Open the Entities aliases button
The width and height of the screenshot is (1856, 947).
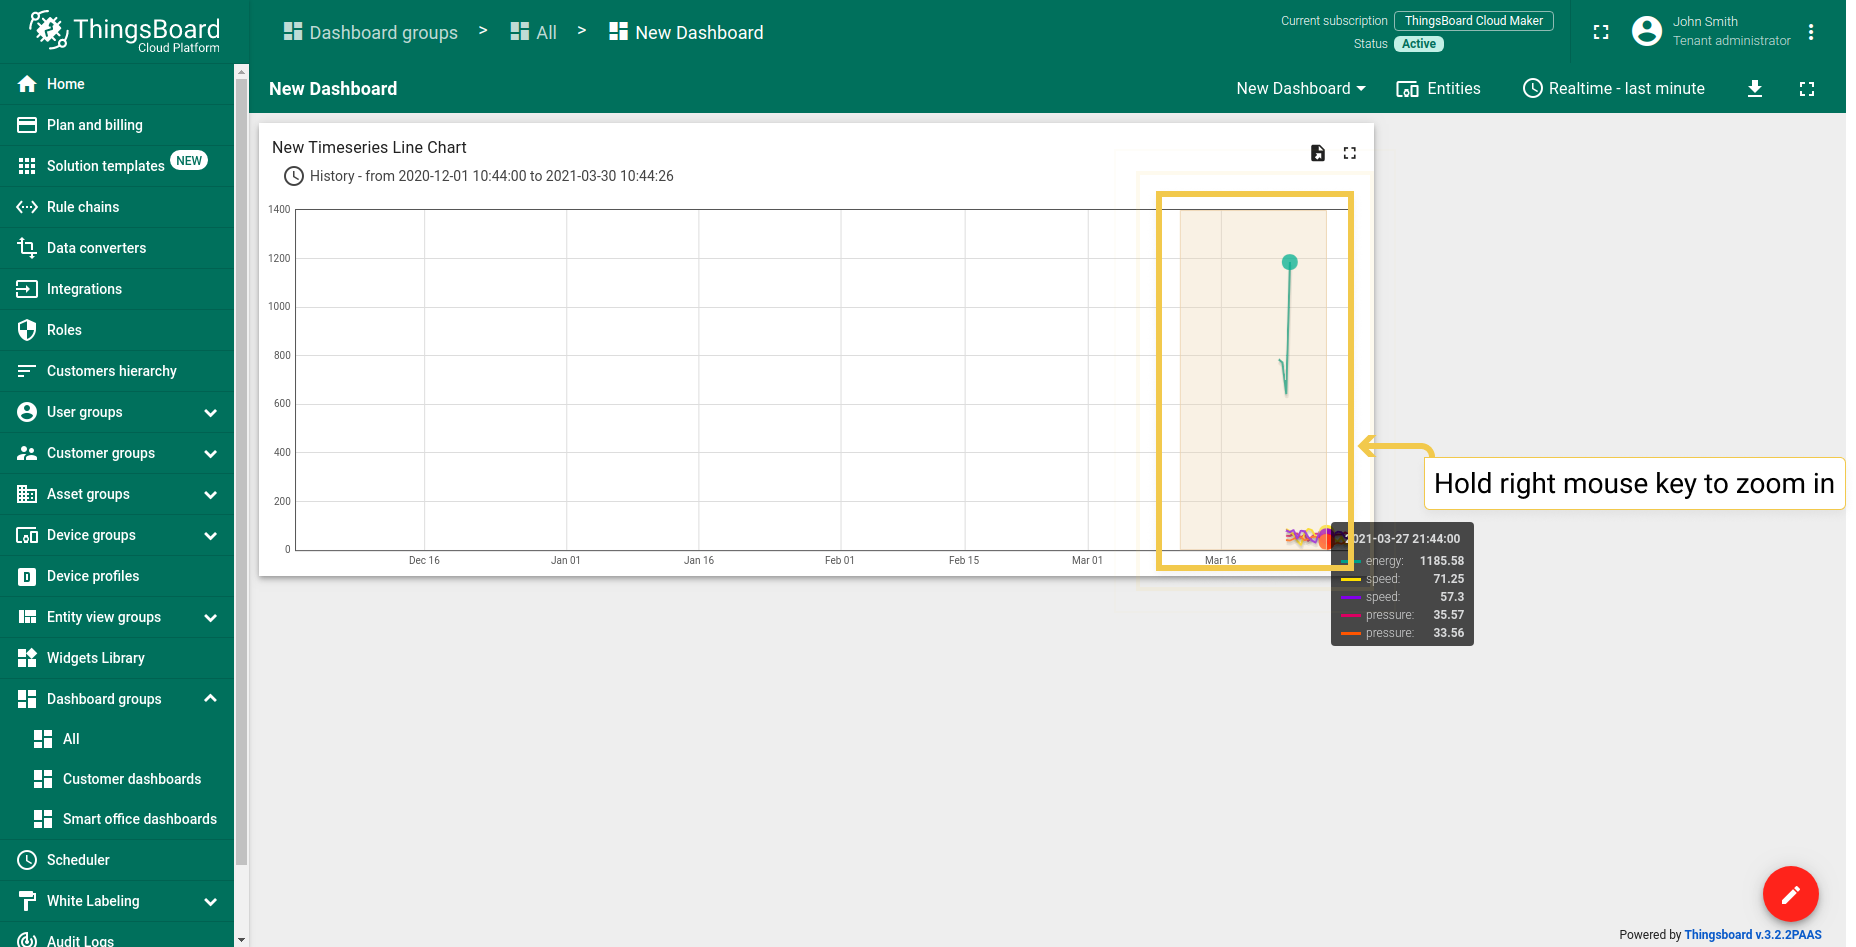(x=1439, y=88)
